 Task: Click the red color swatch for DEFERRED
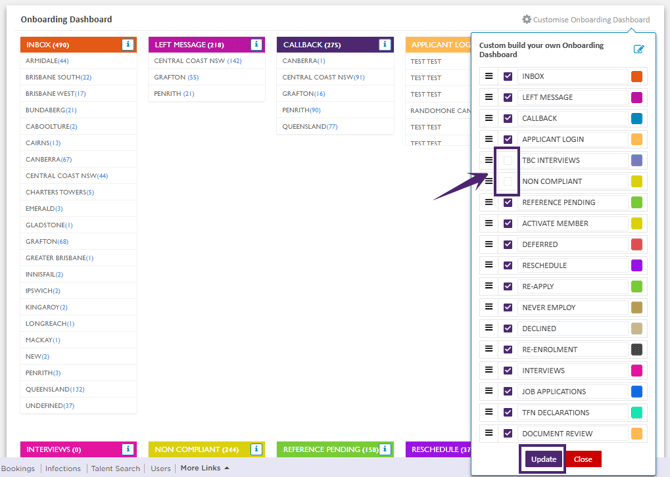tap(637, 244)
